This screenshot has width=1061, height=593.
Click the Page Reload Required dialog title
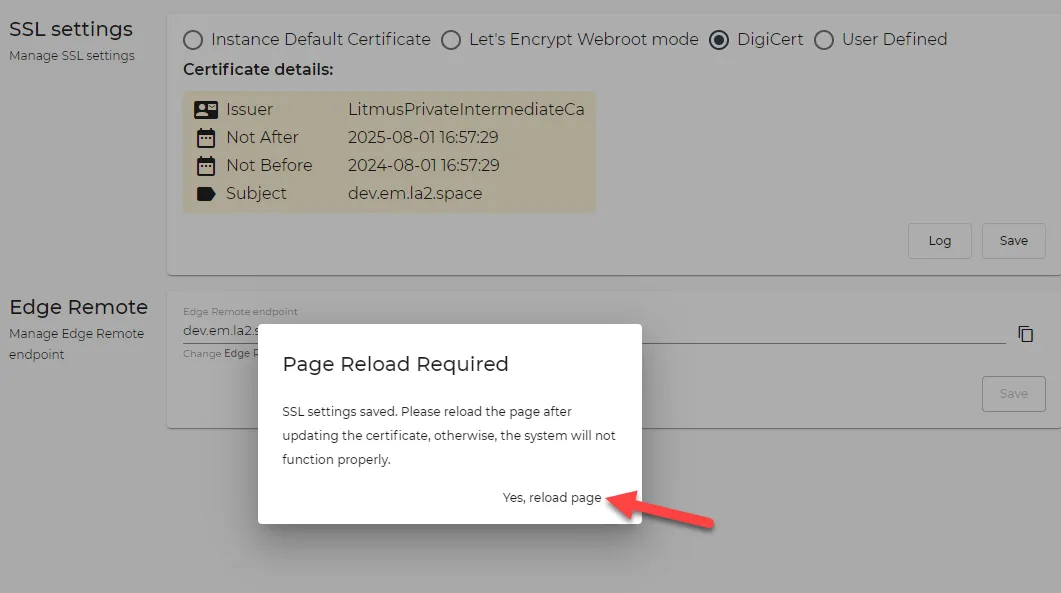(395, 364)
